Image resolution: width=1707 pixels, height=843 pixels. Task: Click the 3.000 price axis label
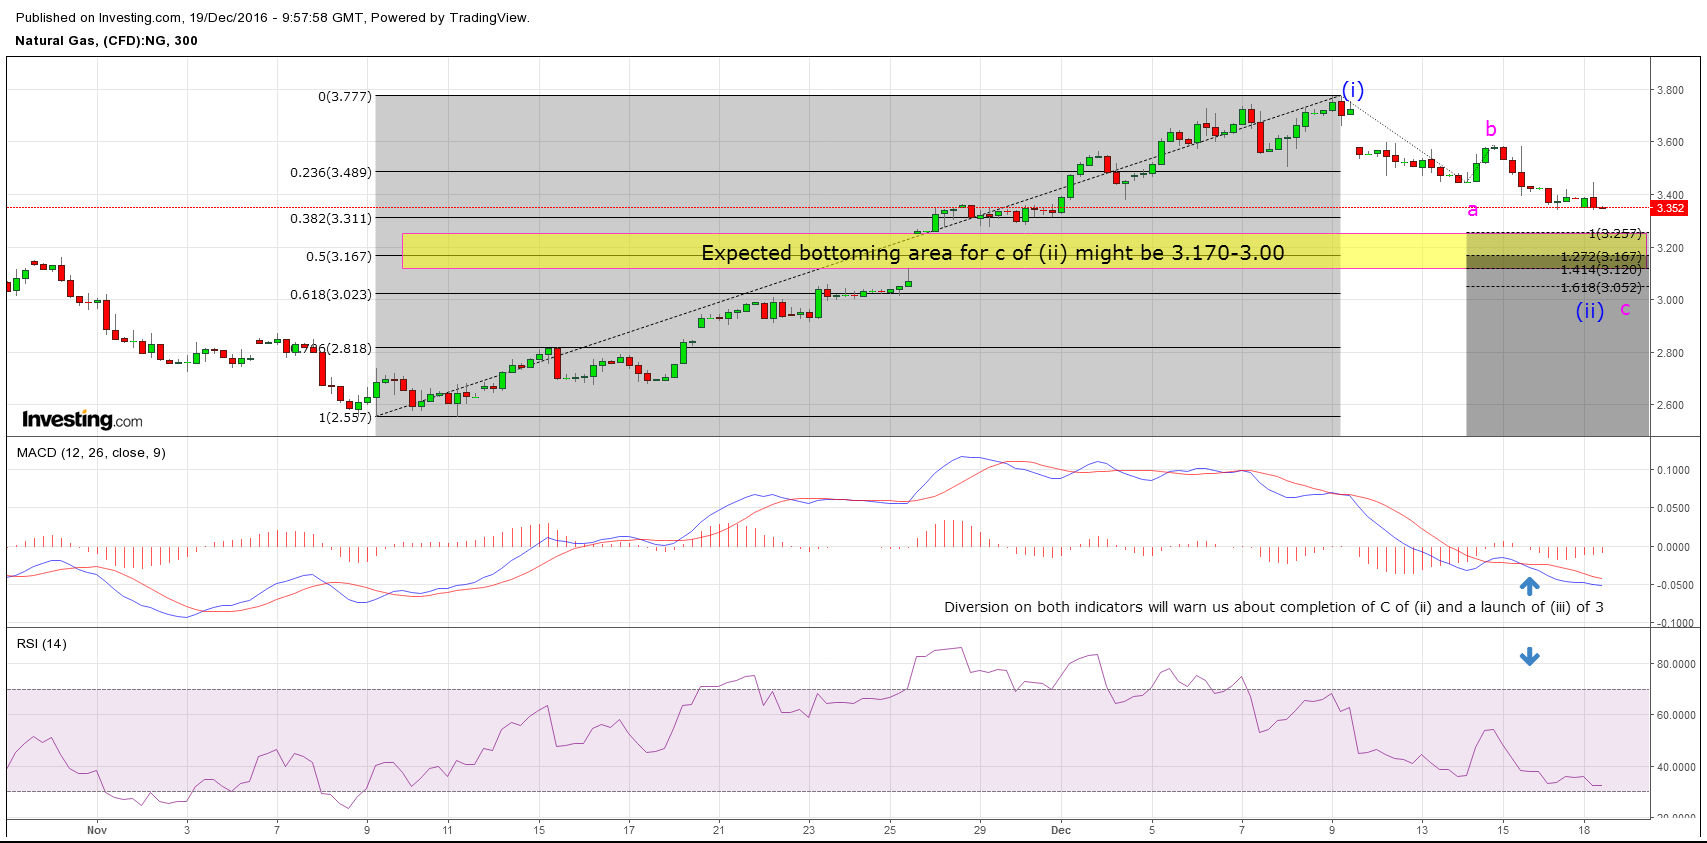tap(1670, 300)
